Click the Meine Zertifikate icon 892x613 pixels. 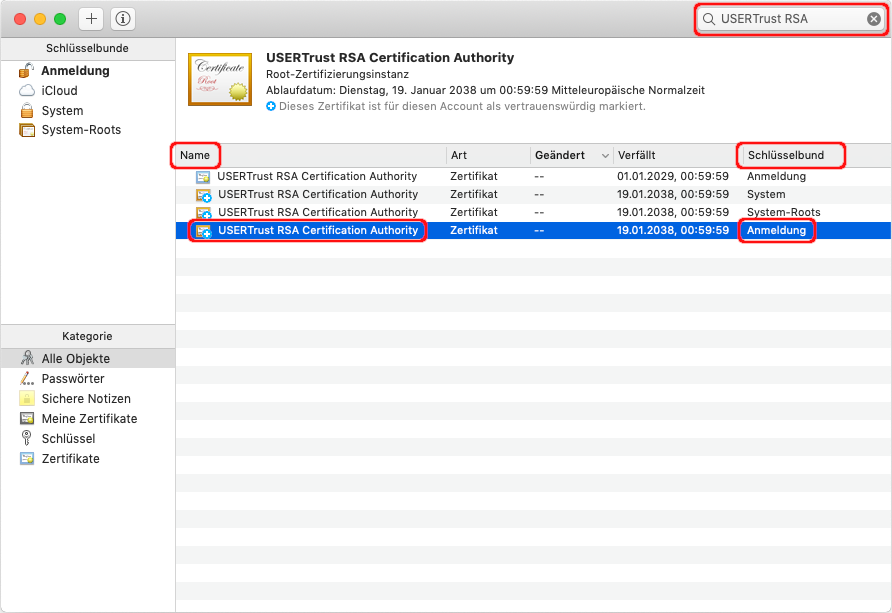coord(27,419)
